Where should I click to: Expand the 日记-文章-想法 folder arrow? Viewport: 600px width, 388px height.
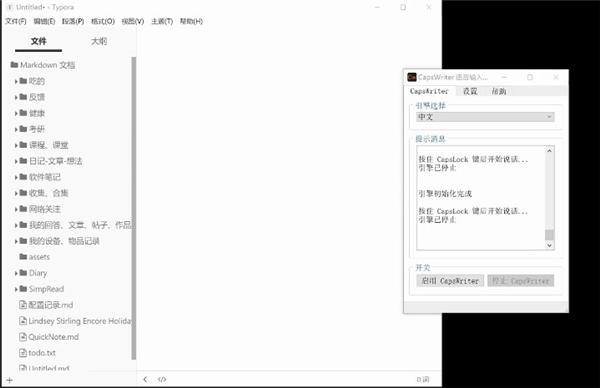click(x=16, y=161)
